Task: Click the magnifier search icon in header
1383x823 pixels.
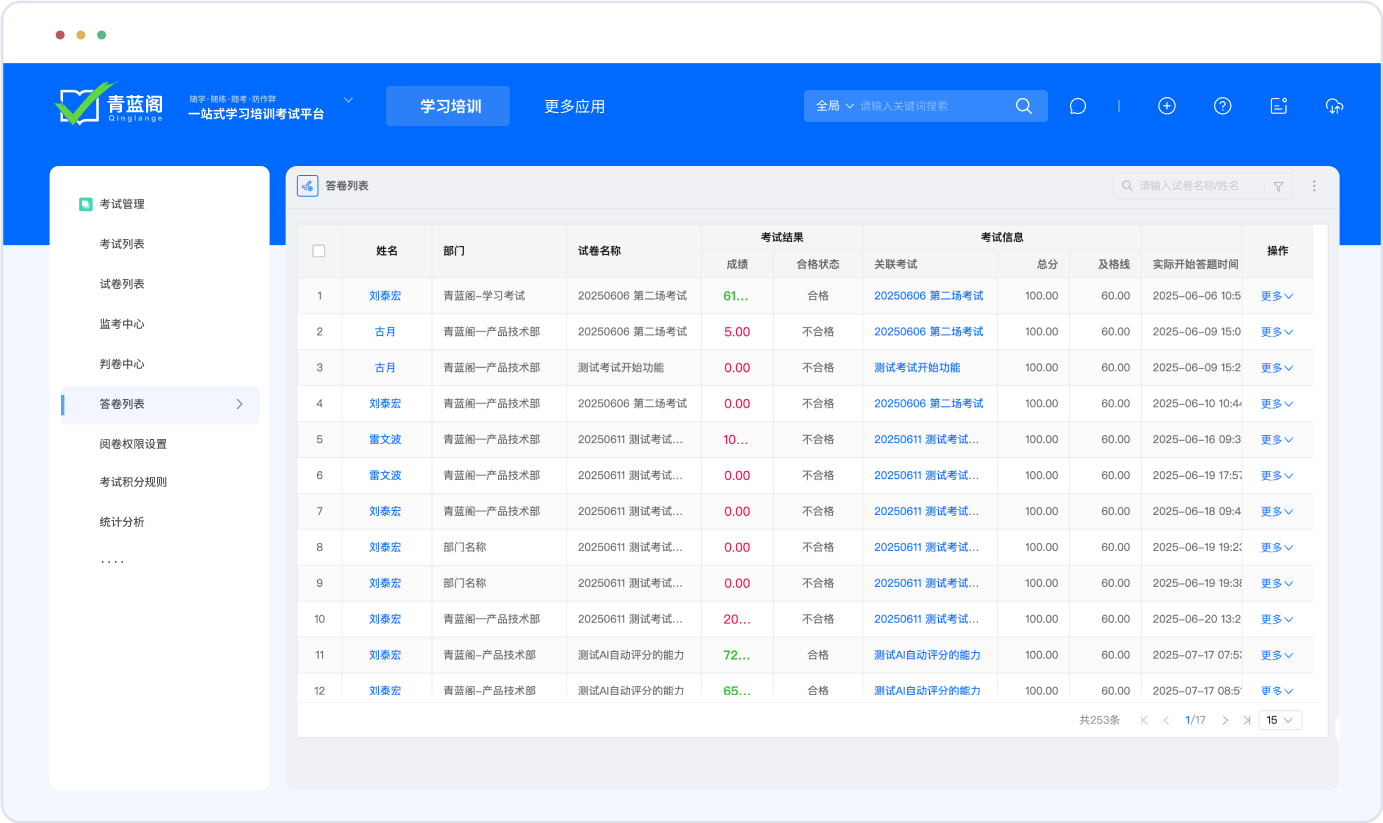Action: pos(1023,106)
